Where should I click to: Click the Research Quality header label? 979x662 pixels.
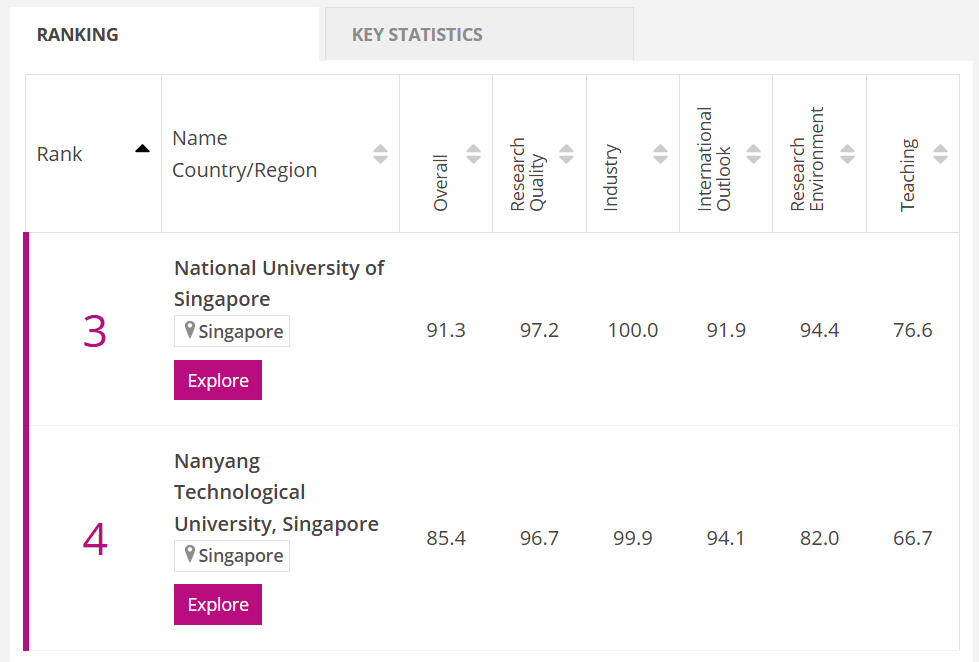(528, 174)
